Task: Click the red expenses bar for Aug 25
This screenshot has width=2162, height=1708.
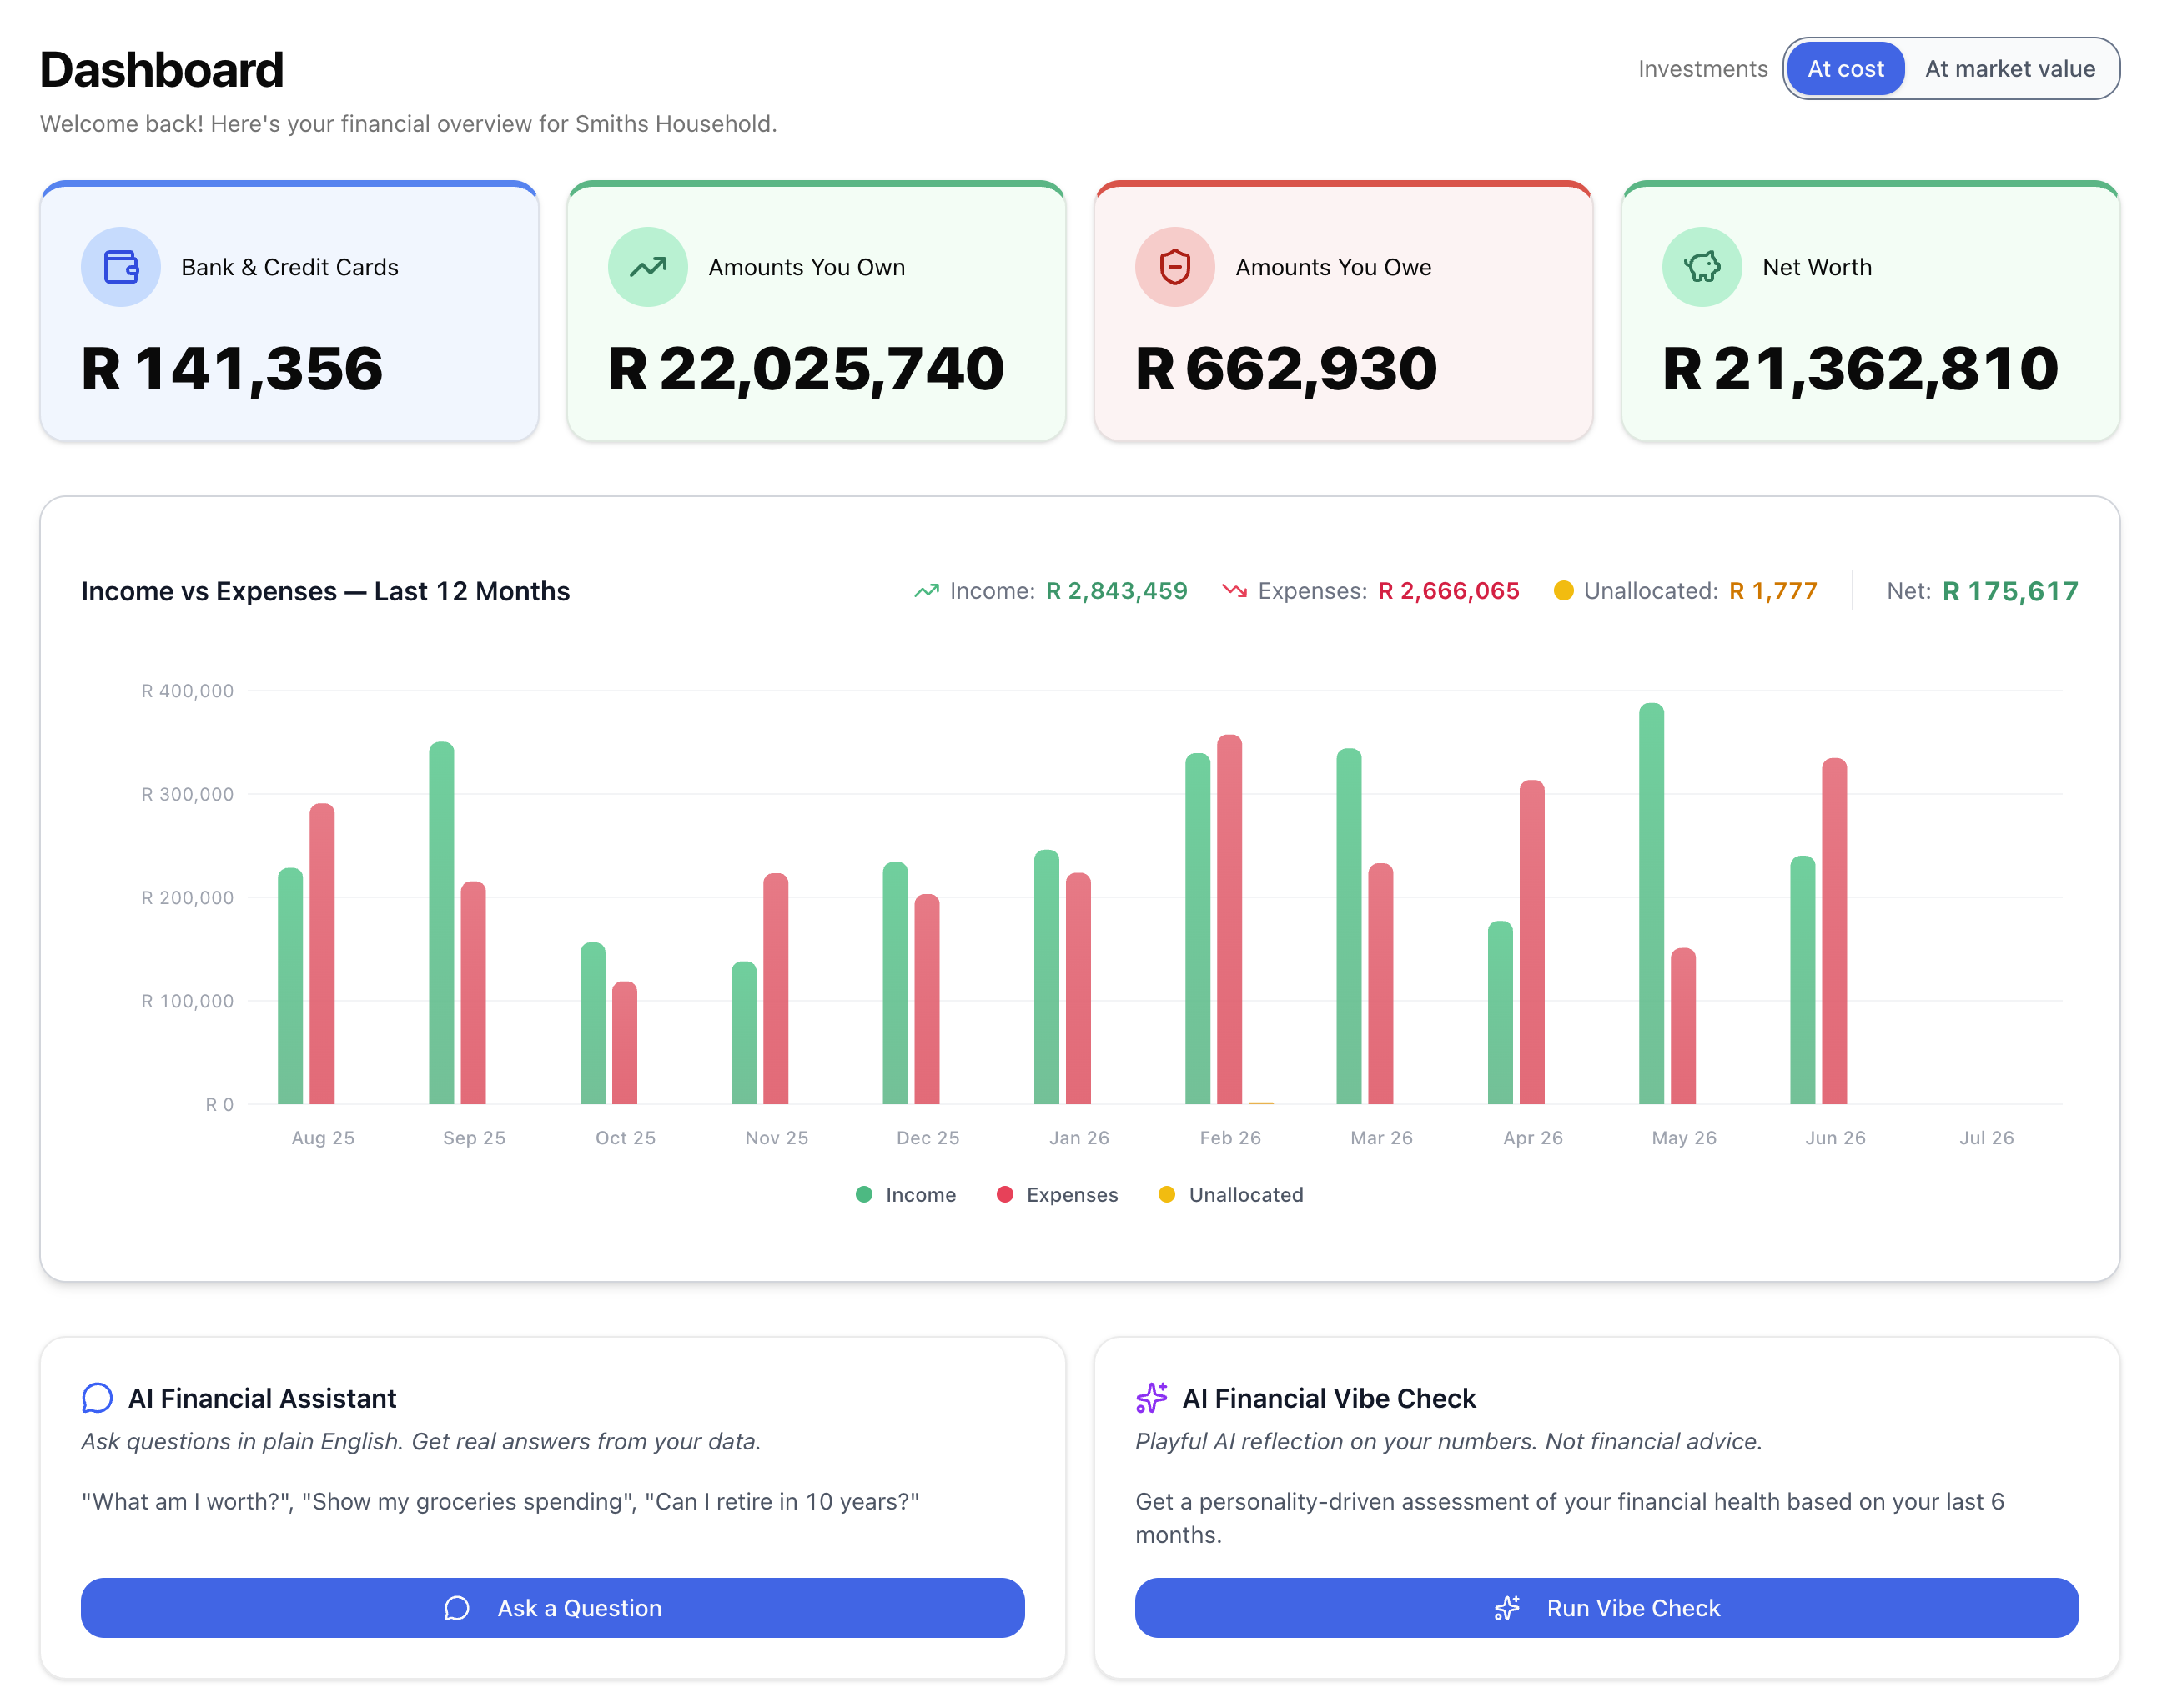Action: (x=322, y=954)
